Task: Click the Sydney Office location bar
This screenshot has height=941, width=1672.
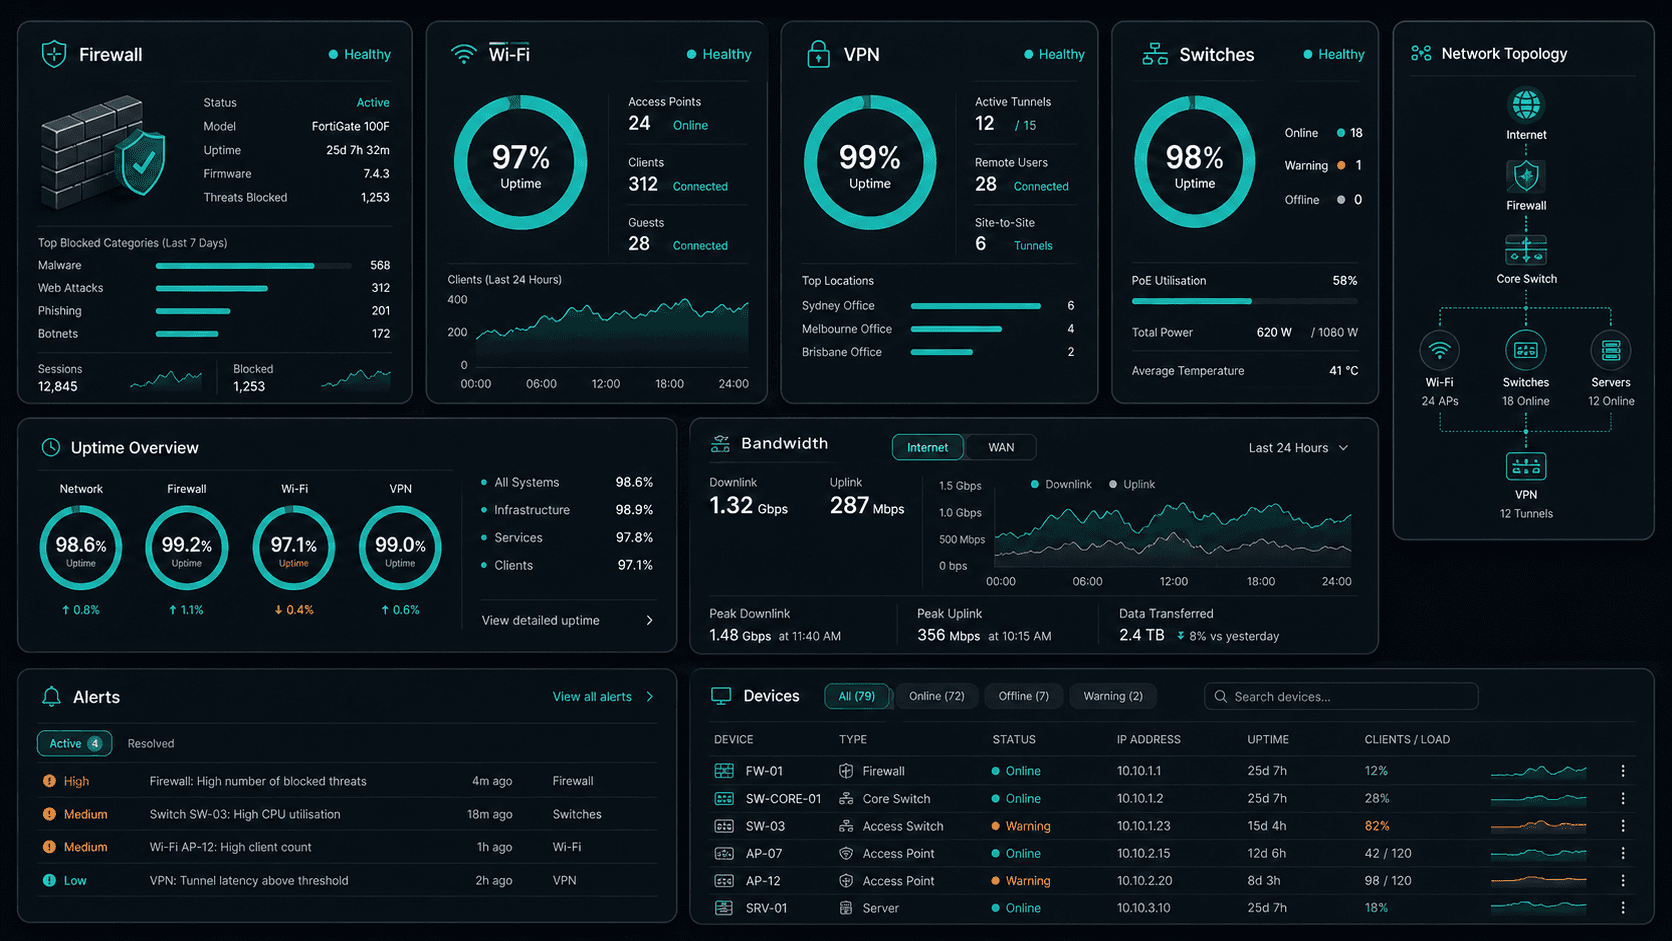Action: point(976,306)
